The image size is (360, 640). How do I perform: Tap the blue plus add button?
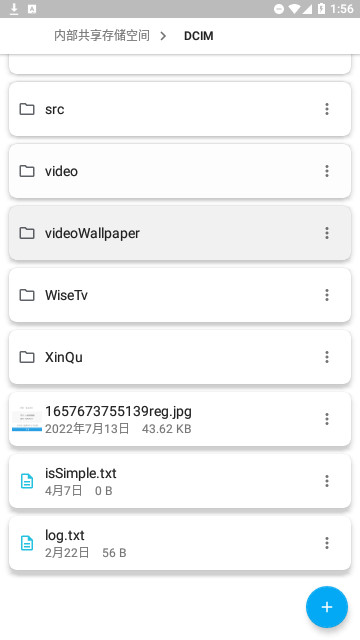point(327,607)
